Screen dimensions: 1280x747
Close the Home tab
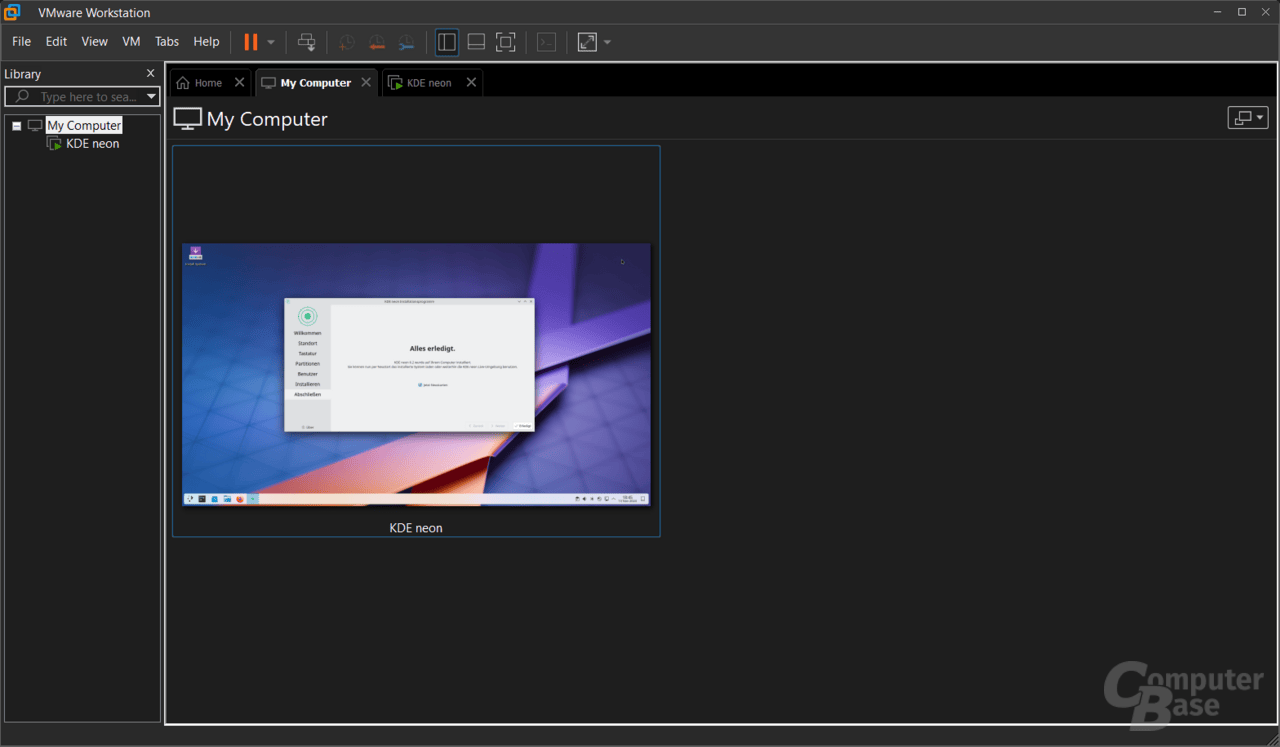239,82
